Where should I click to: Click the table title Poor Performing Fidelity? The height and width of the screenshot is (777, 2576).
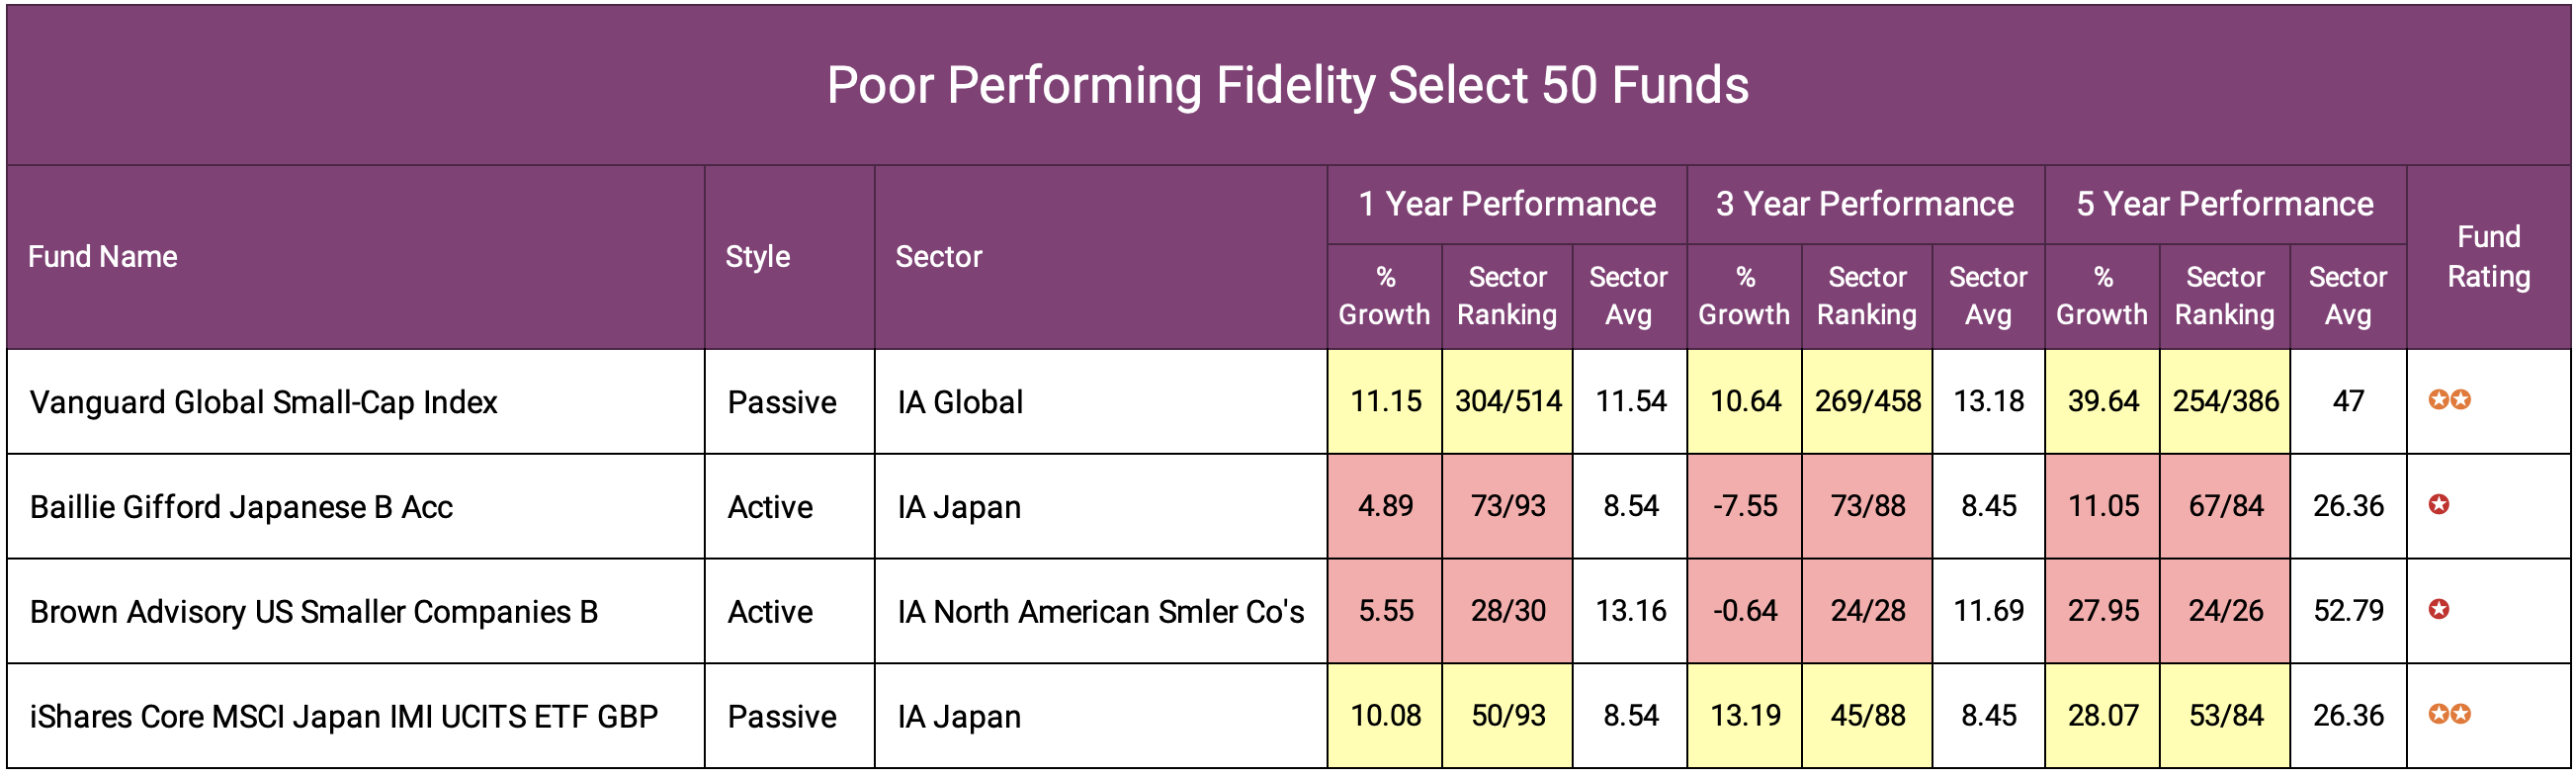1287,85
